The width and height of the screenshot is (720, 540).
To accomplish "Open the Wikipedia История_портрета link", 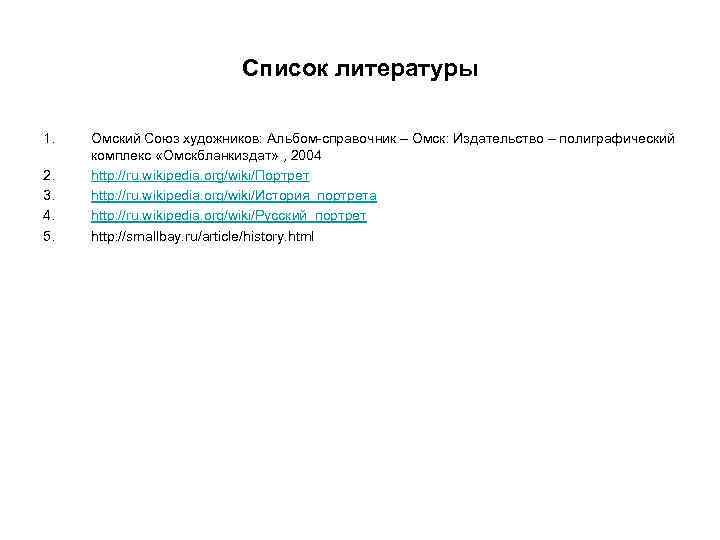I will click(x=234, y=196).
